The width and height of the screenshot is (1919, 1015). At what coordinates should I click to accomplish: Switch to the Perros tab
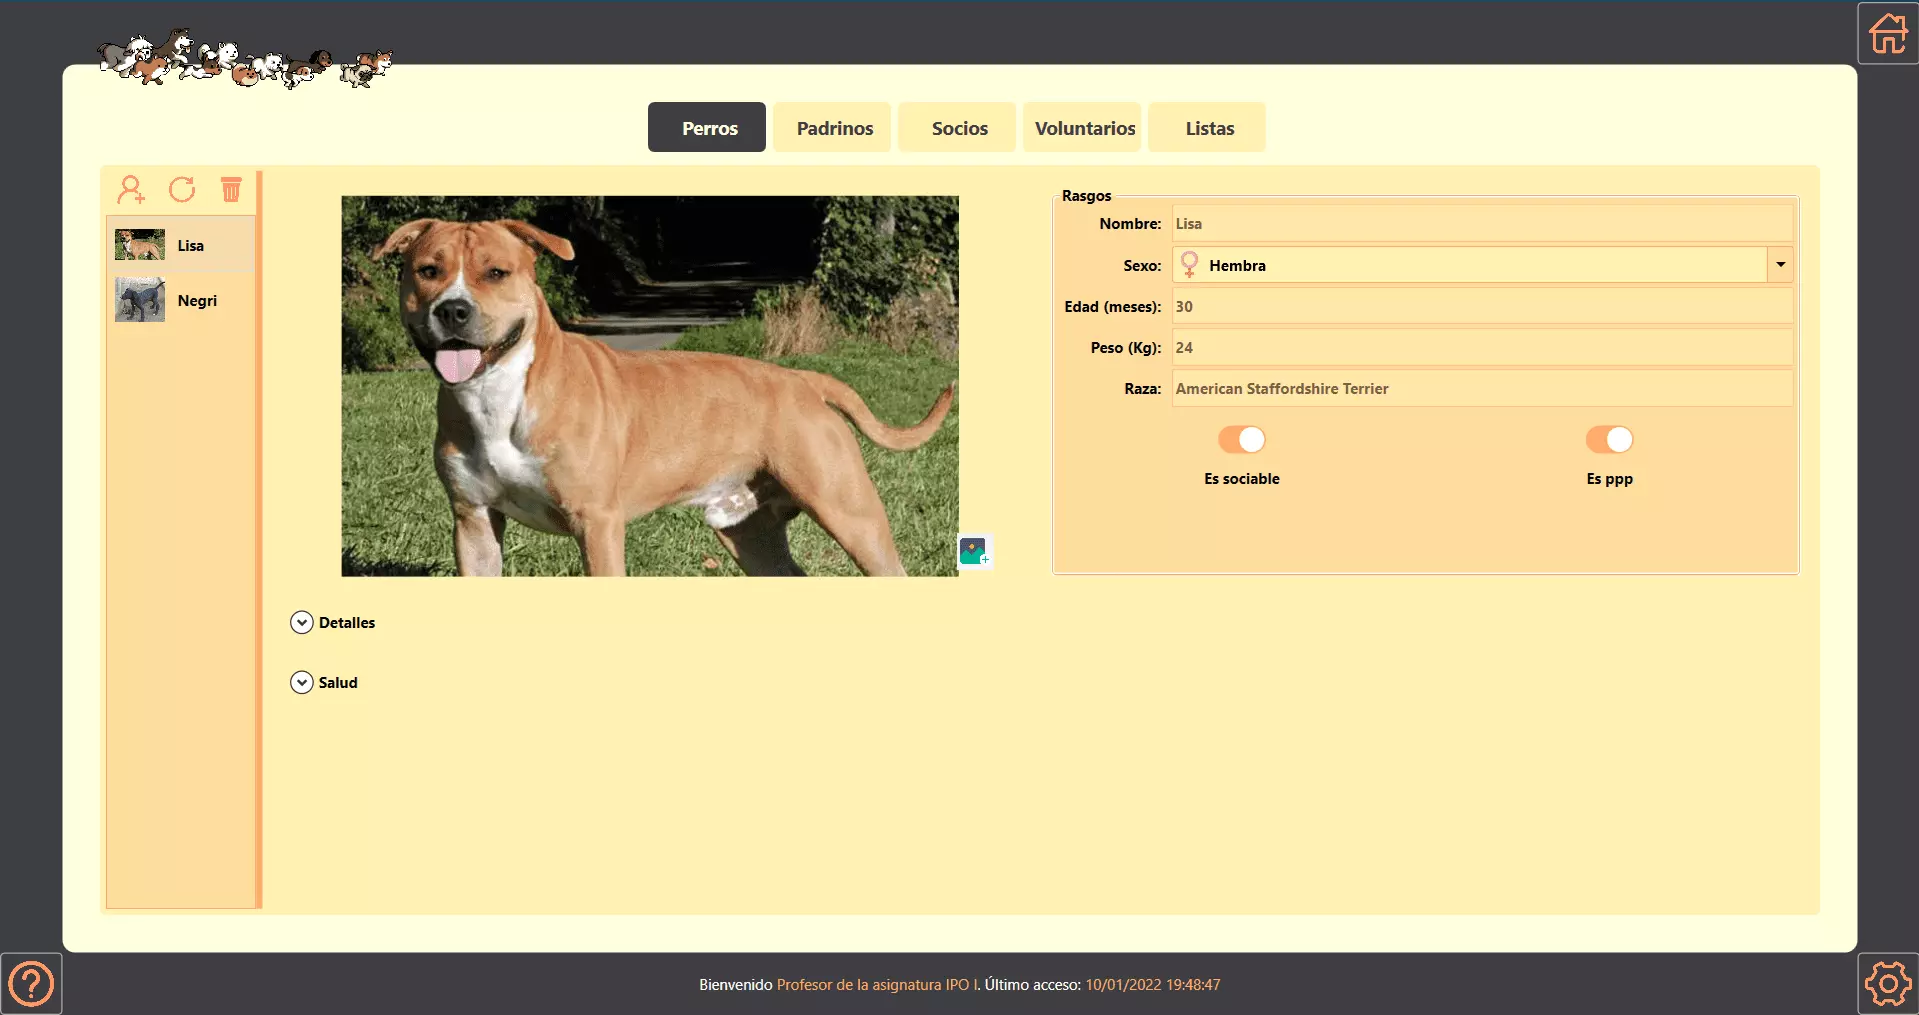click(x=707, y=127)
